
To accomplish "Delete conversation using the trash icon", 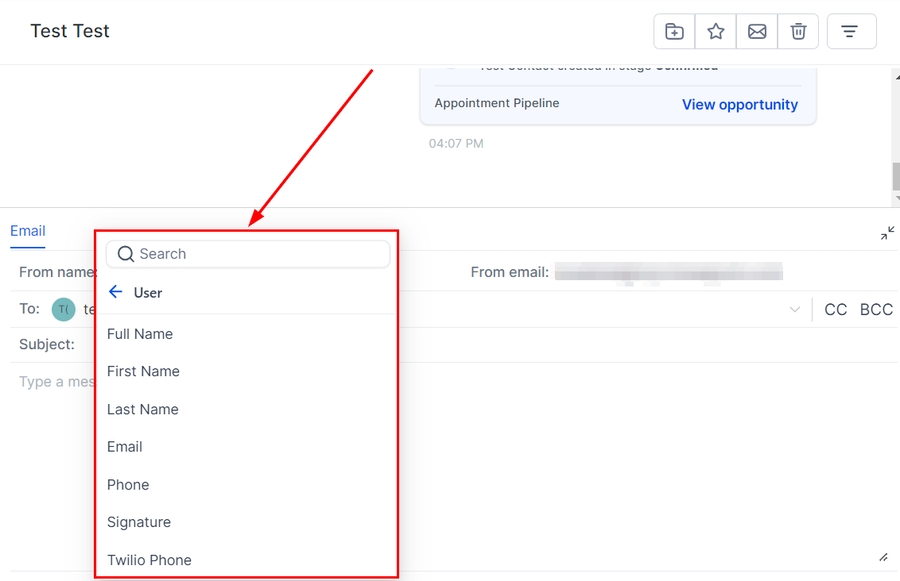I will click(798, 32).
